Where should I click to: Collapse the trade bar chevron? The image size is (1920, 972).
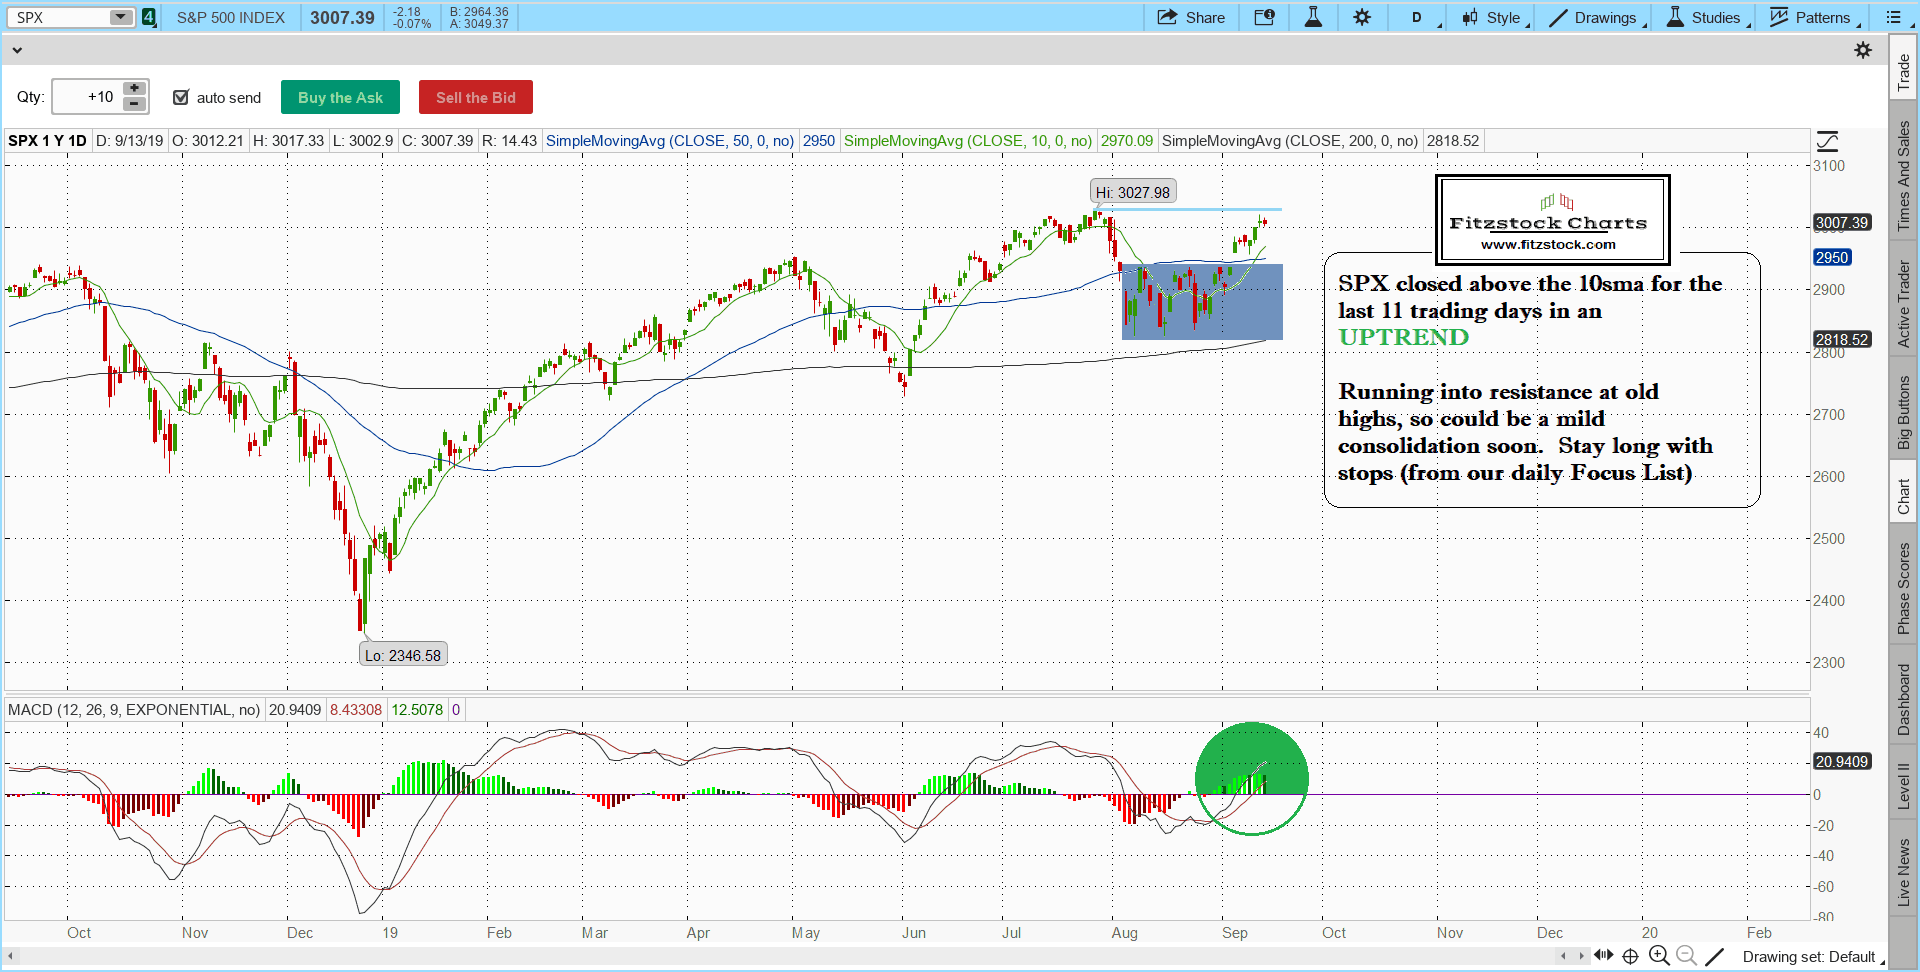pos(17,50)
